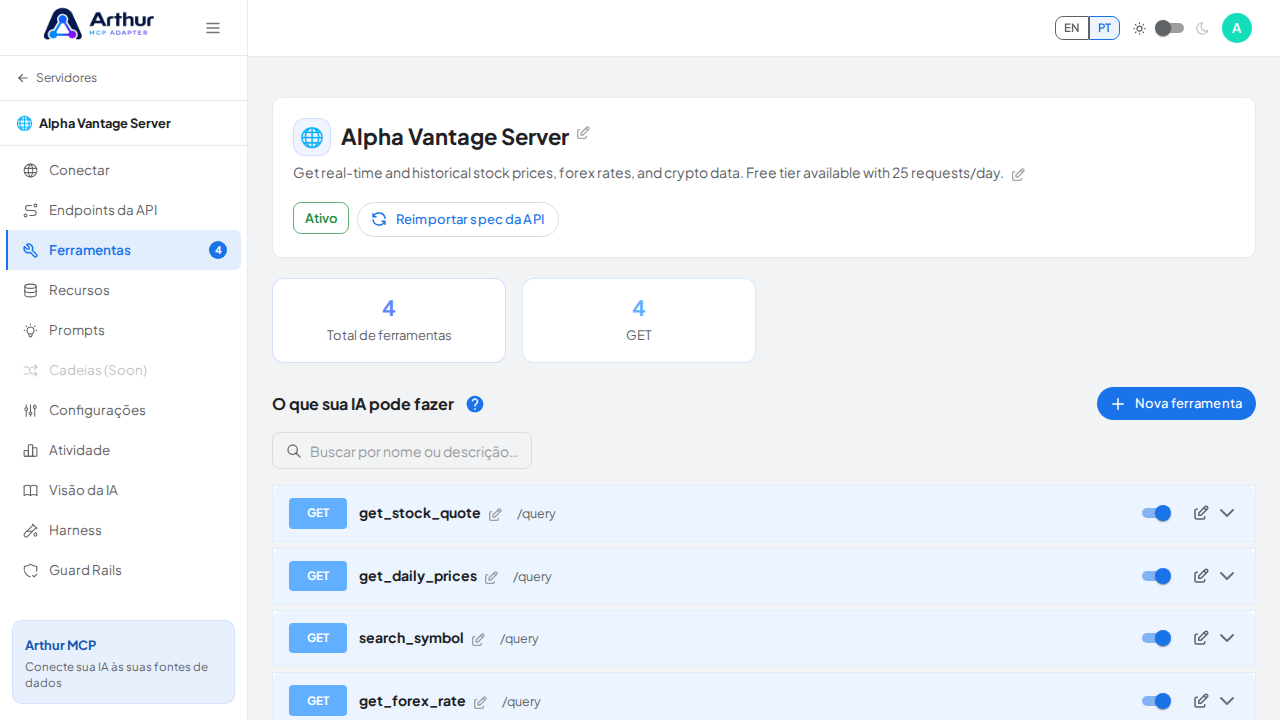Disable the search_symbol tool switch
This screenshot has height=720, width=1280.
[x=1157, y=638]
